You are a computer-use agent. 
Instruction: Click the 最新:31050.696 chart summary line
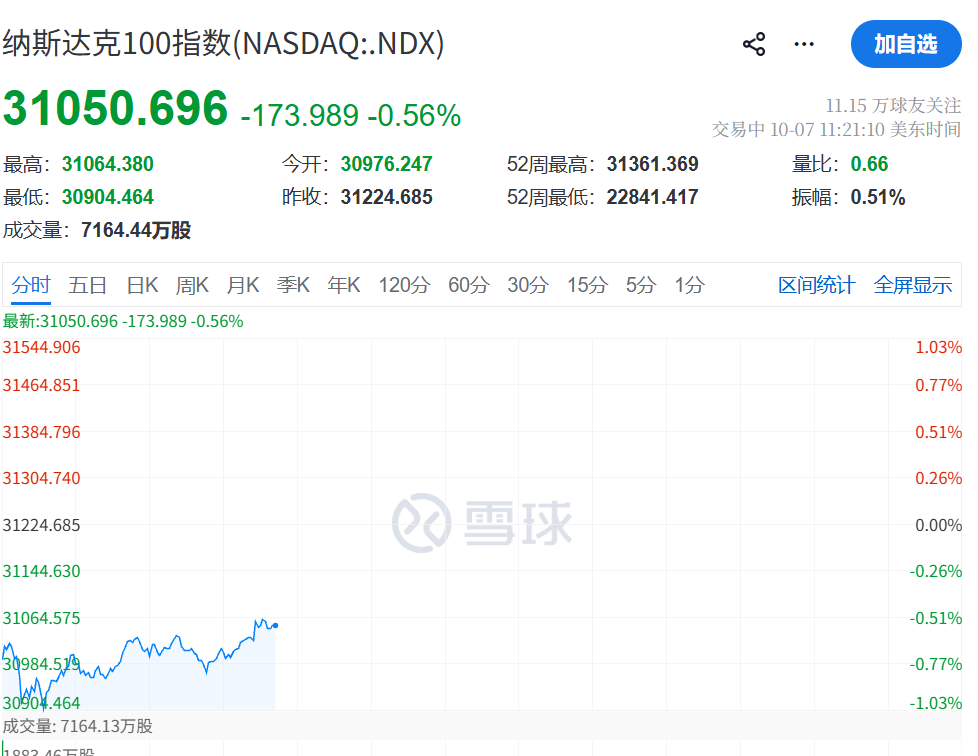point(123,321)
